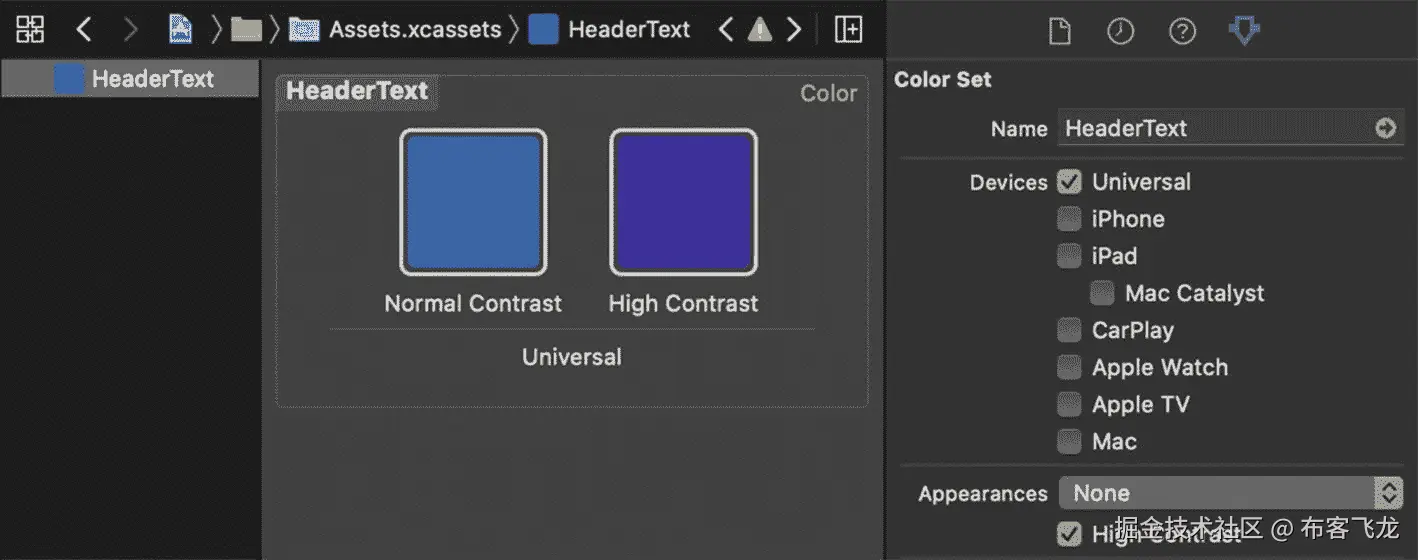Open the related items grid icon
The image size is (1418, 560).
pos(30,30)
